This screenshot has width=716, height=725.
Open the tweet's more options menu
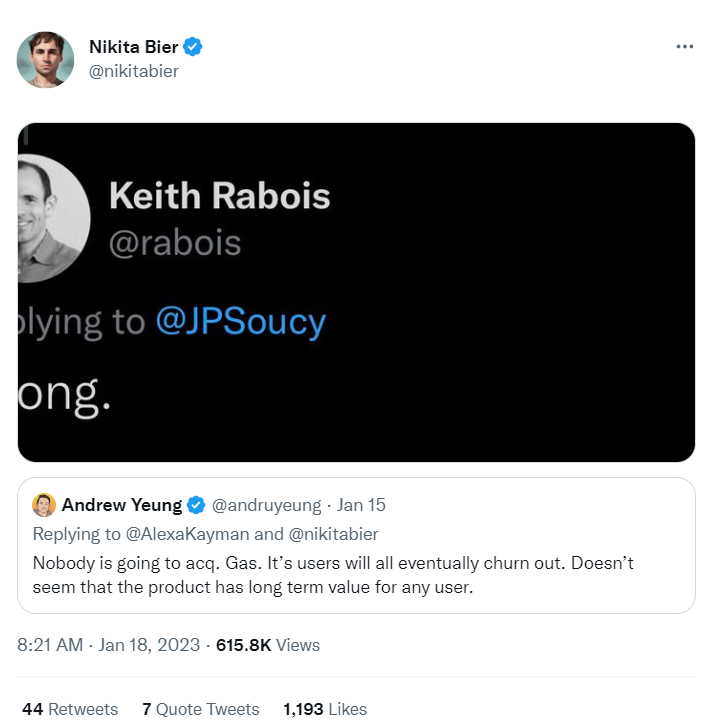click(x=684, y=47)
